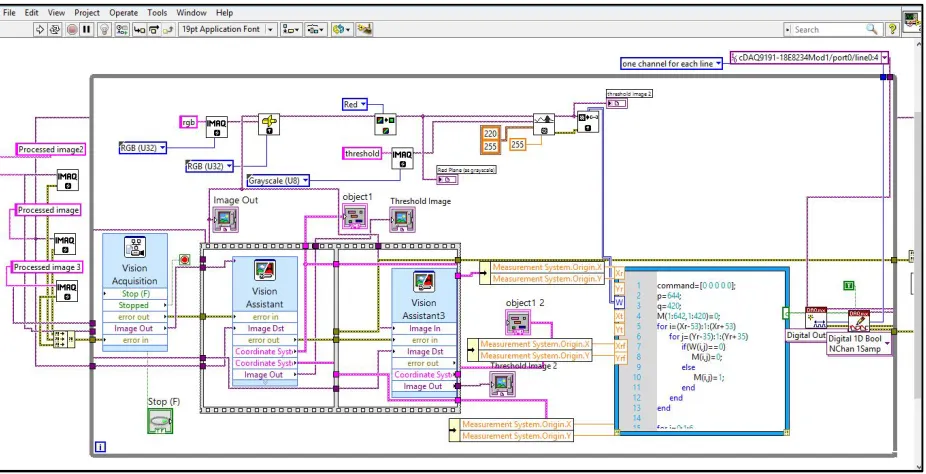Click the Digital Out label
Screen dimensions: 926x474
806,335
